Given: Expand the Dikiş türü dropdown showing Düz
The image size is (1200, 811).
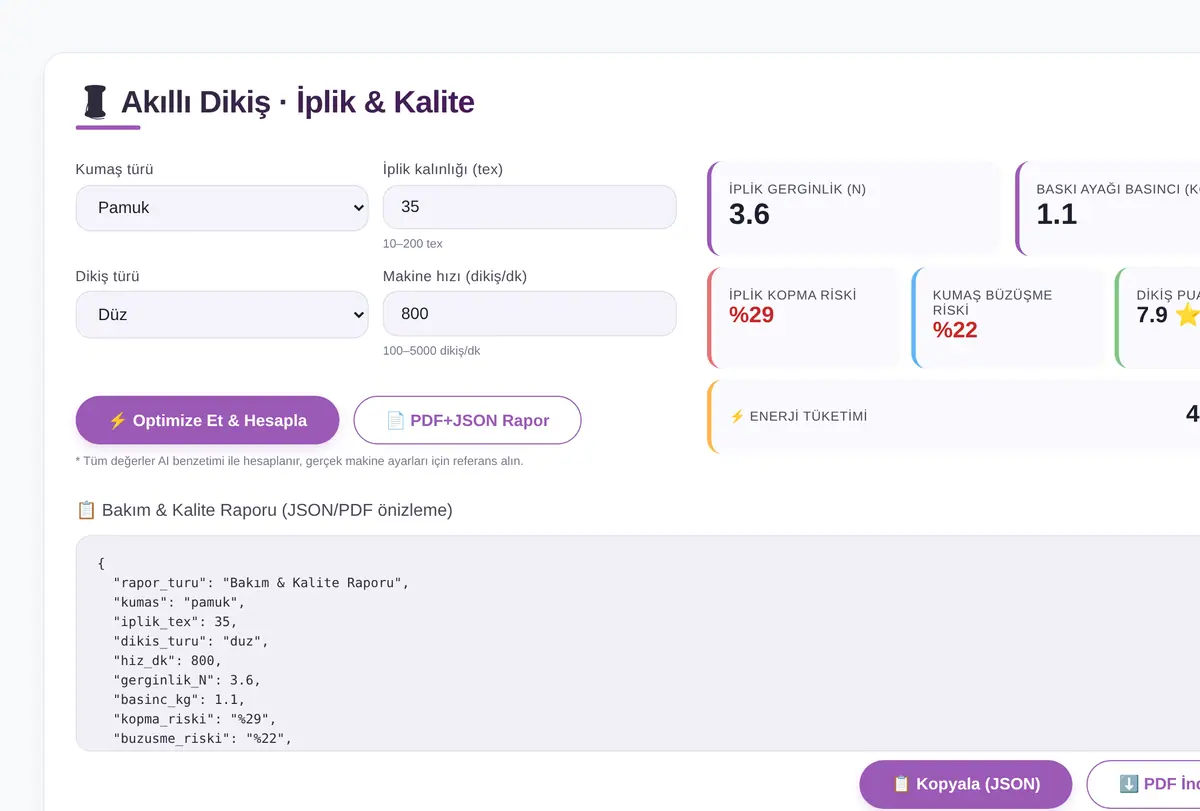Looking at the screenshot, I should tap(222, 314).
